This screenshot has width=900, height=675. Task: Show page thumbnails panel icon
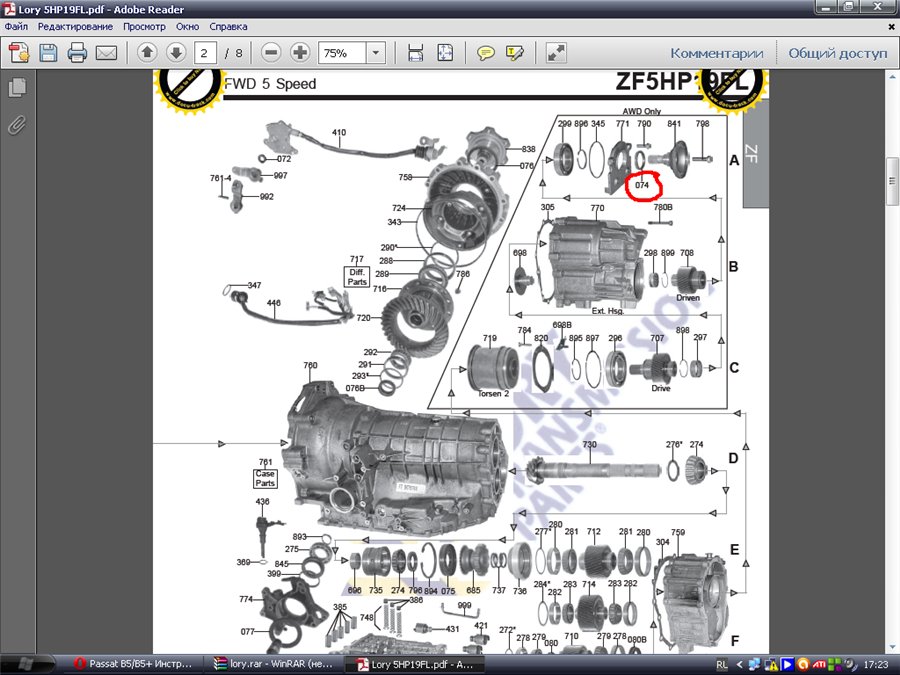(17, 88)
